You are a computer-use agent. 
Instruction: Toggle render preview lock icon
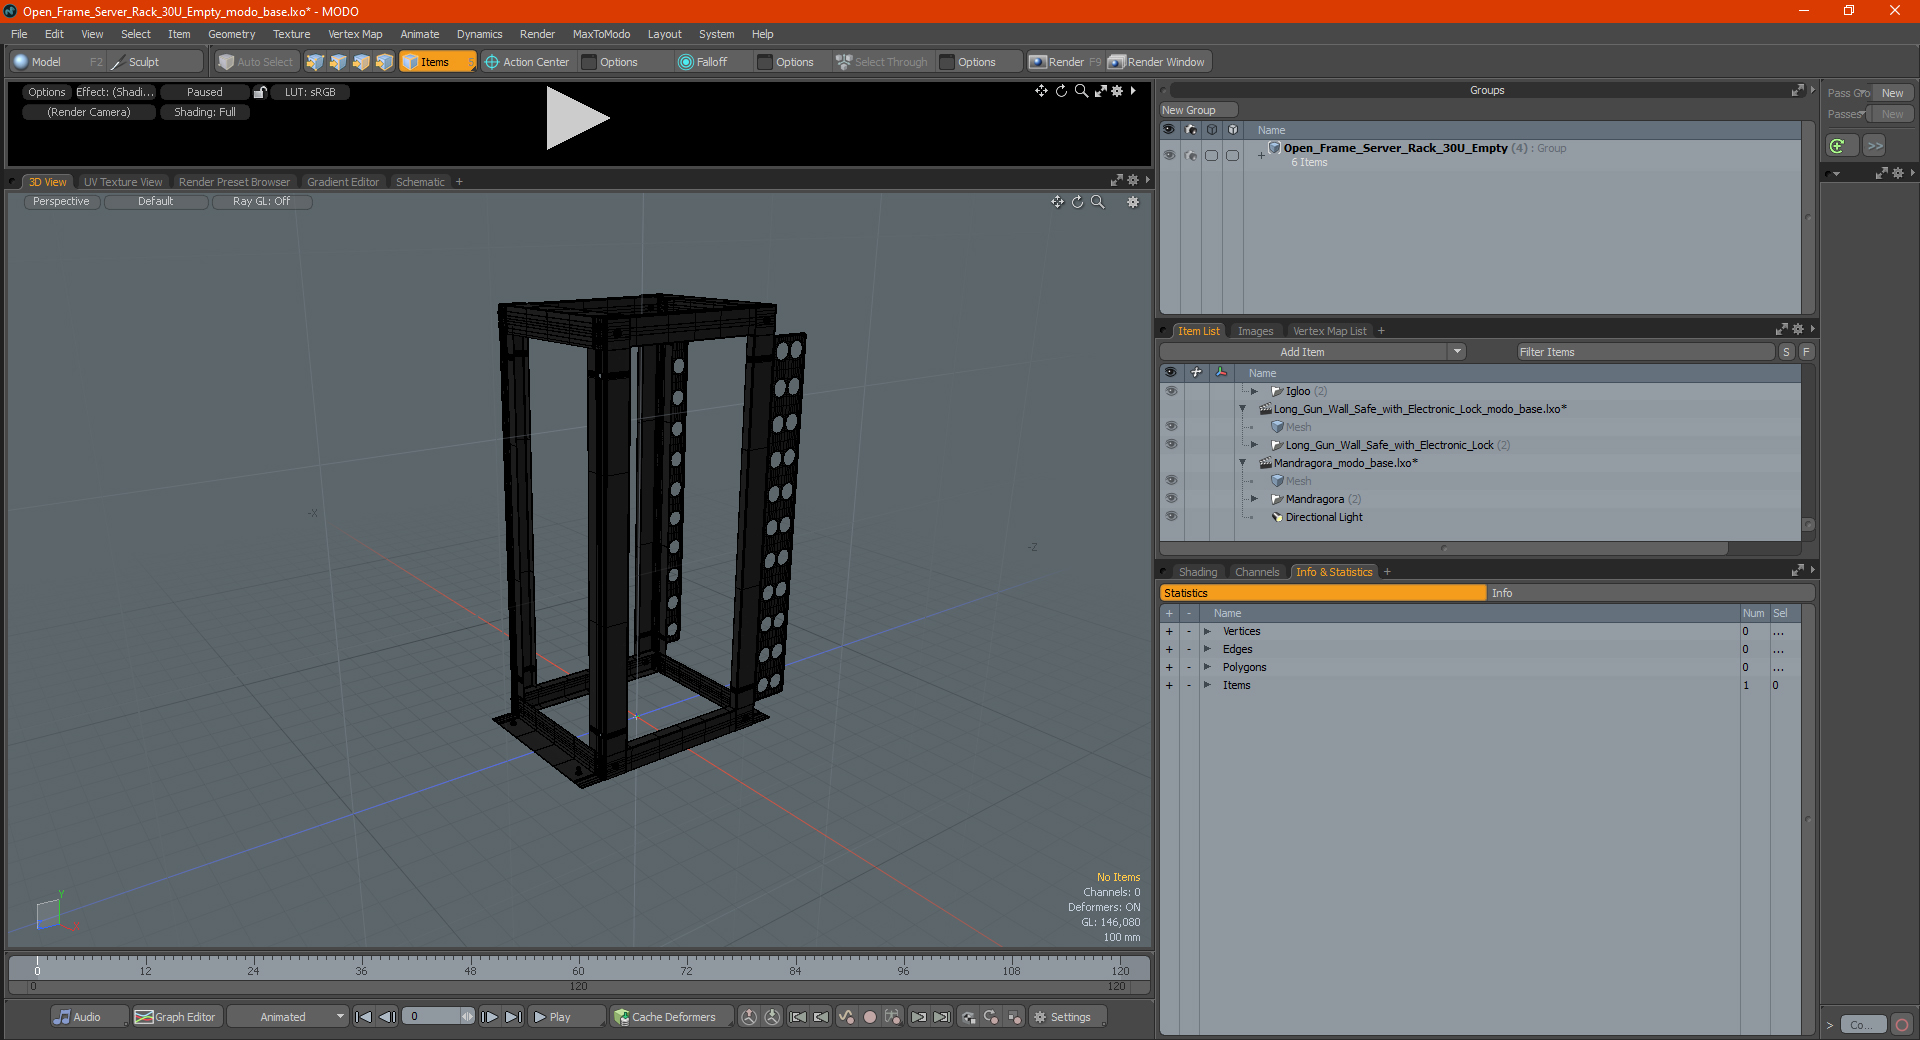pyautogui.click(x=260, y=92)
